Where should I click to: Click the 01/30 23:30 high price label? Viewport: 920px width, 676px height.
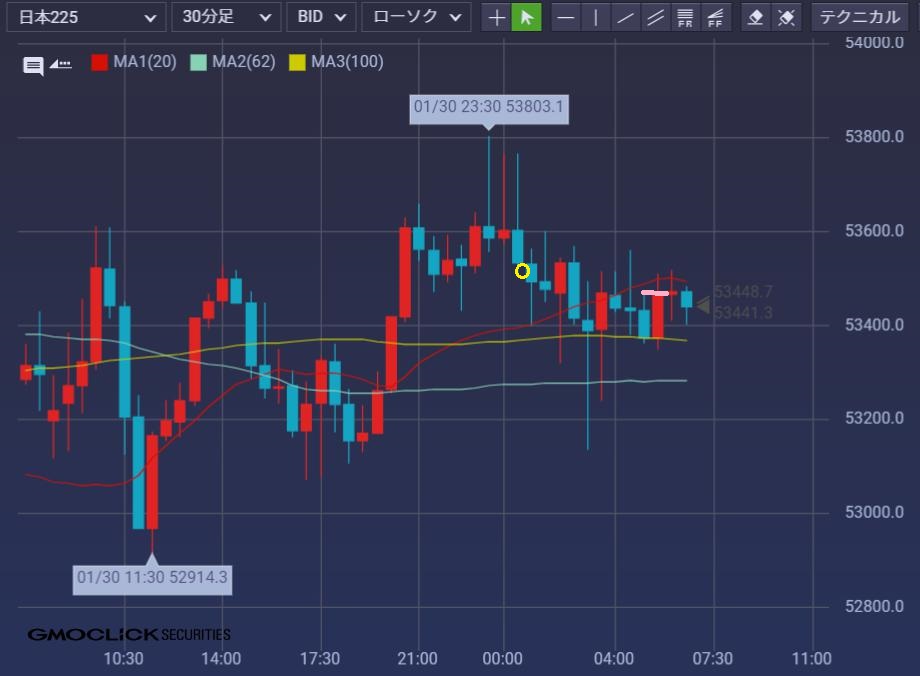point(489,107)
